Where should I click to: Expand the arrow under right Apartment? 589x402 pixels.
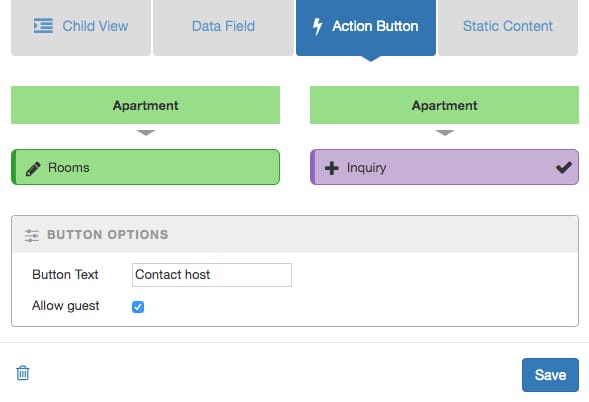[x=445, y=133]
